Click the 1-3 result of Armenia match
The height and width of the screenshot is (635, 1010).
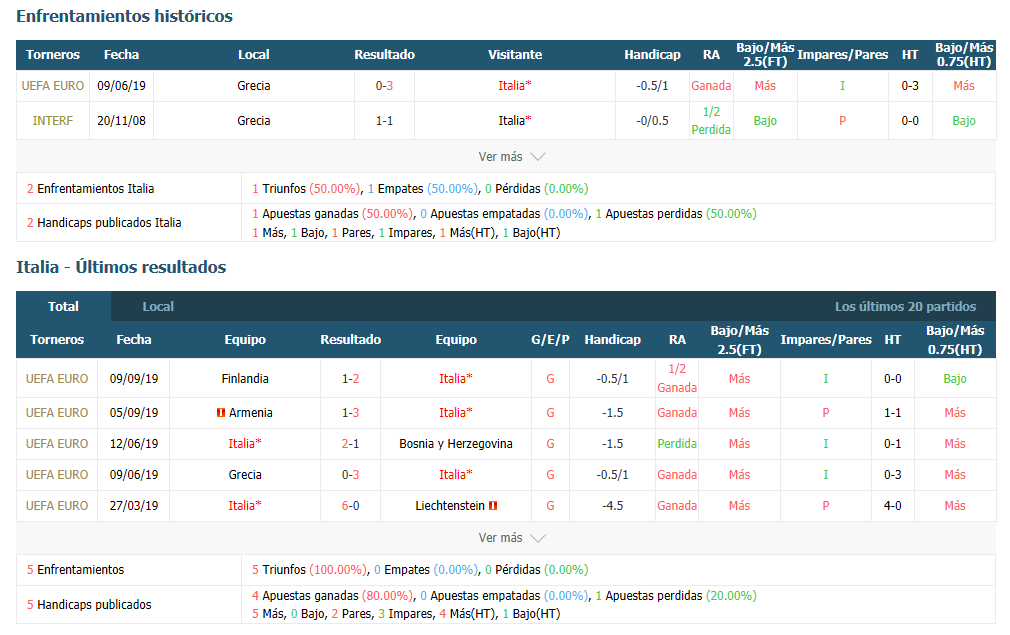click(350, 413)
